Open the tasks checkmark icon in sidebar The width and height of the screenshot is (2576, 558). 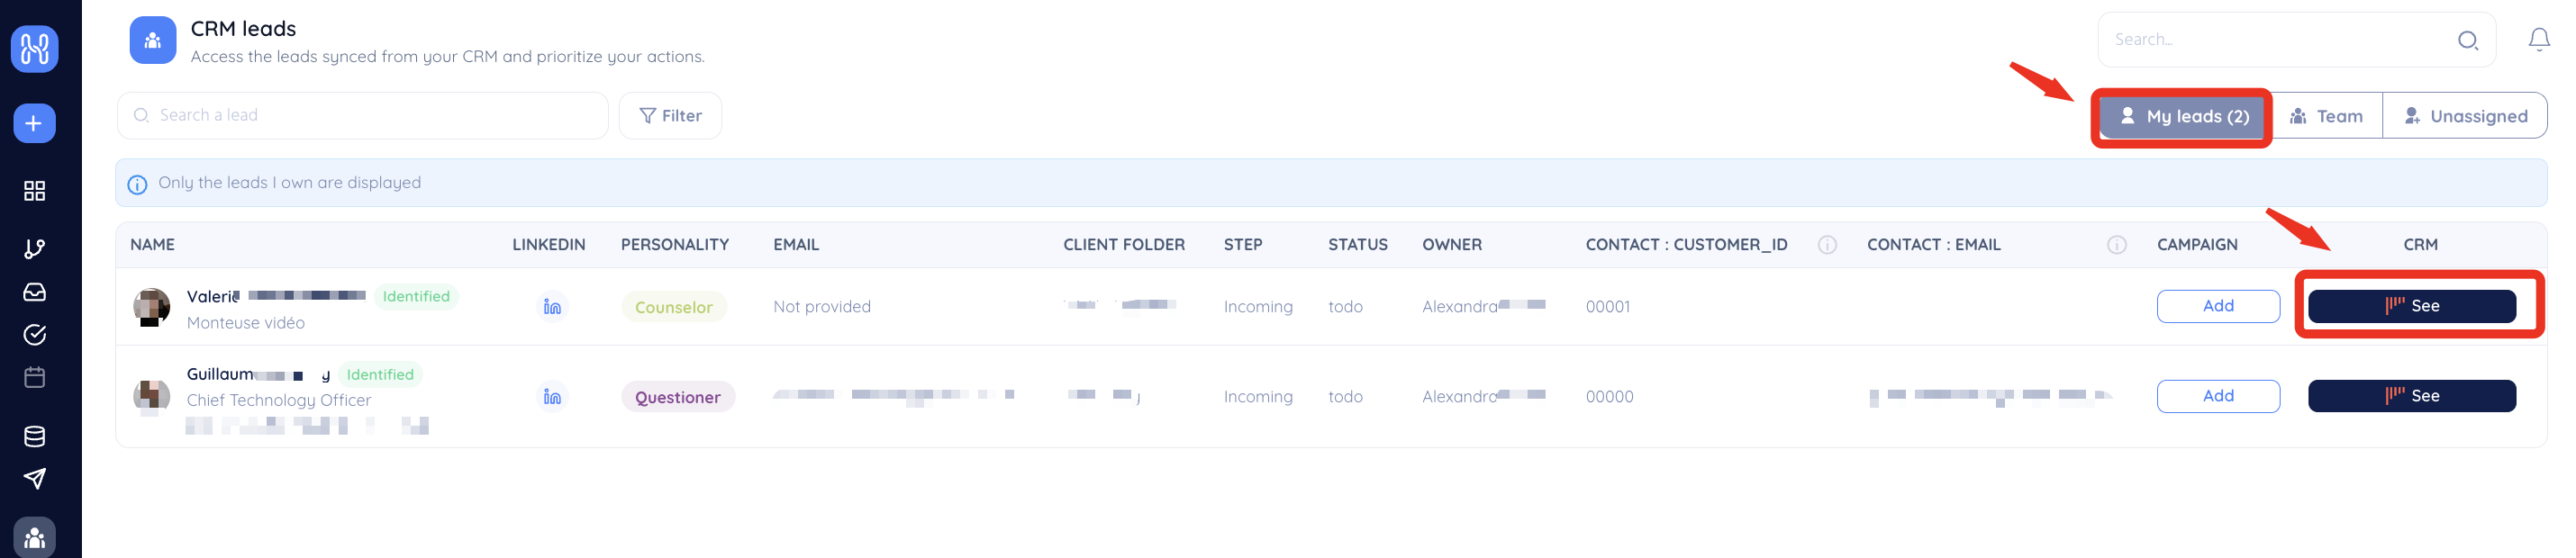coord(34,335)
